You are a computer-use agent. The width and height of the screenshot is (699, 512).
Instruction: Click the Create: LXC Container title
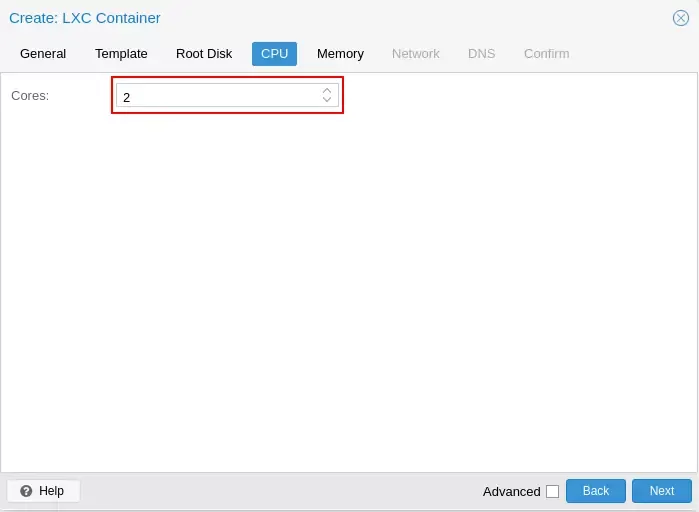(85, 18)
